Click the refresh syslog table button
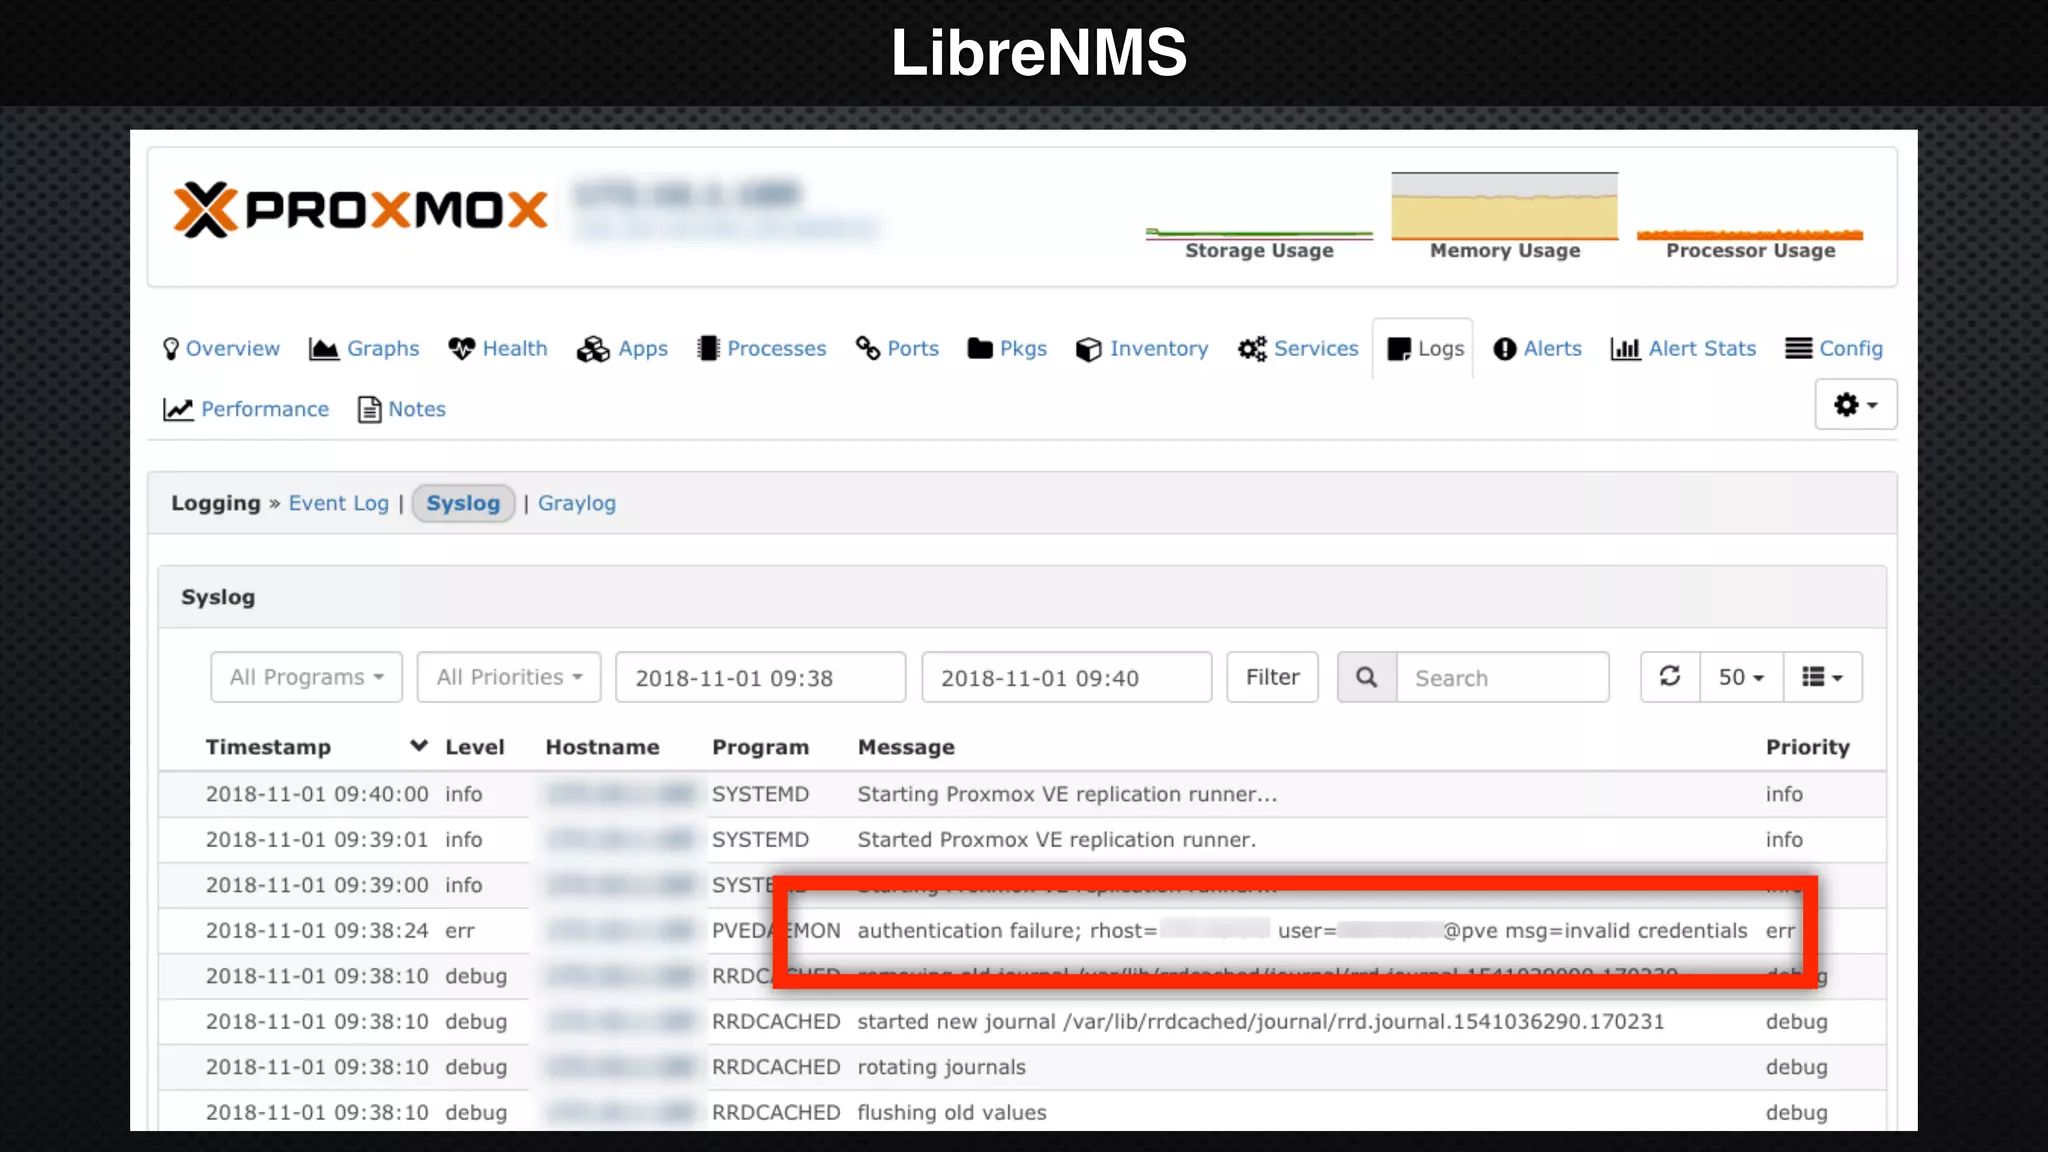Viewport: 2048px width, 1152px height. 1670,677
